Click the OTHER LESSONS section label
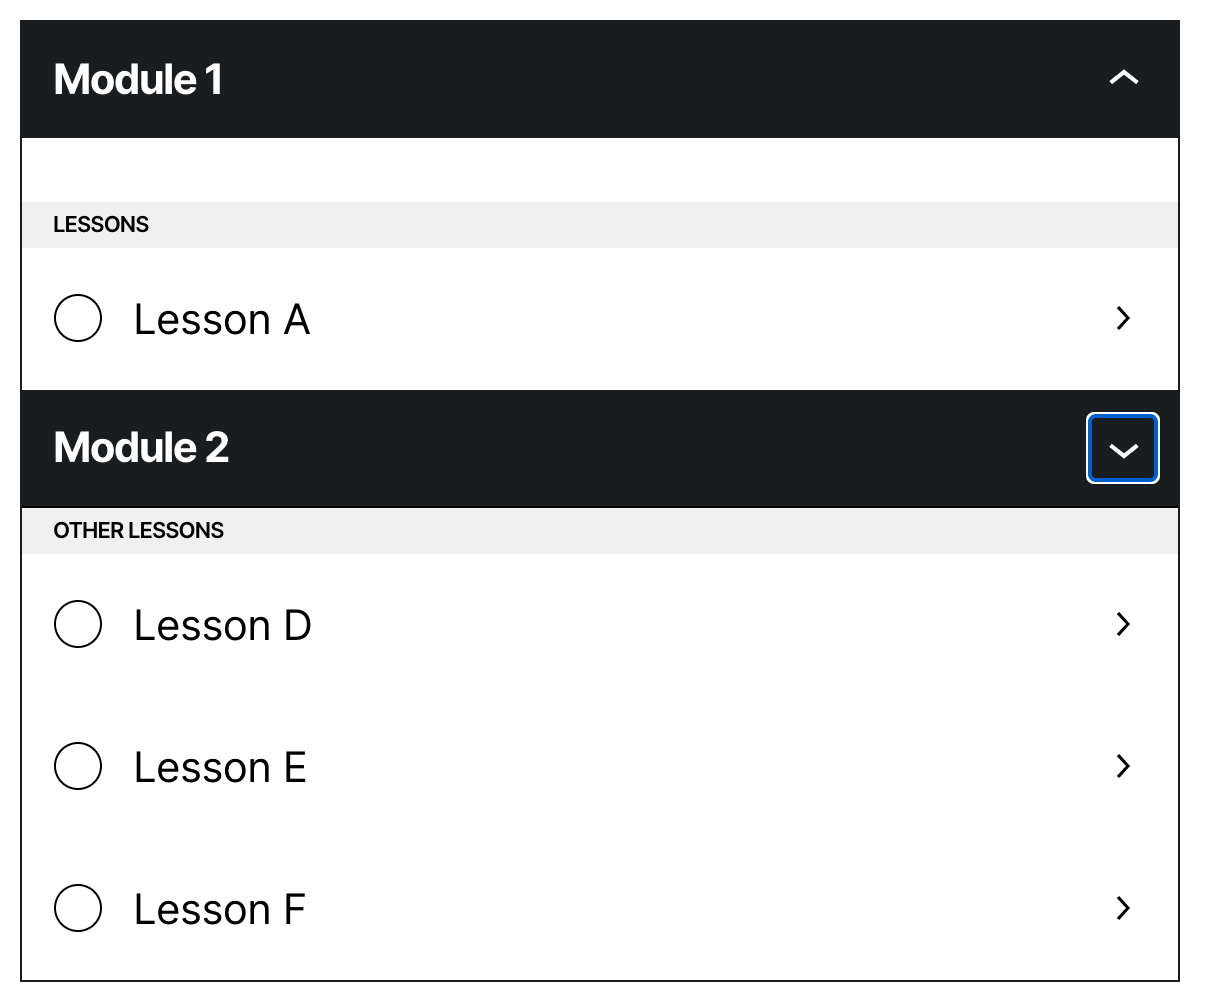1220x1002 pixels. [139, 531]
